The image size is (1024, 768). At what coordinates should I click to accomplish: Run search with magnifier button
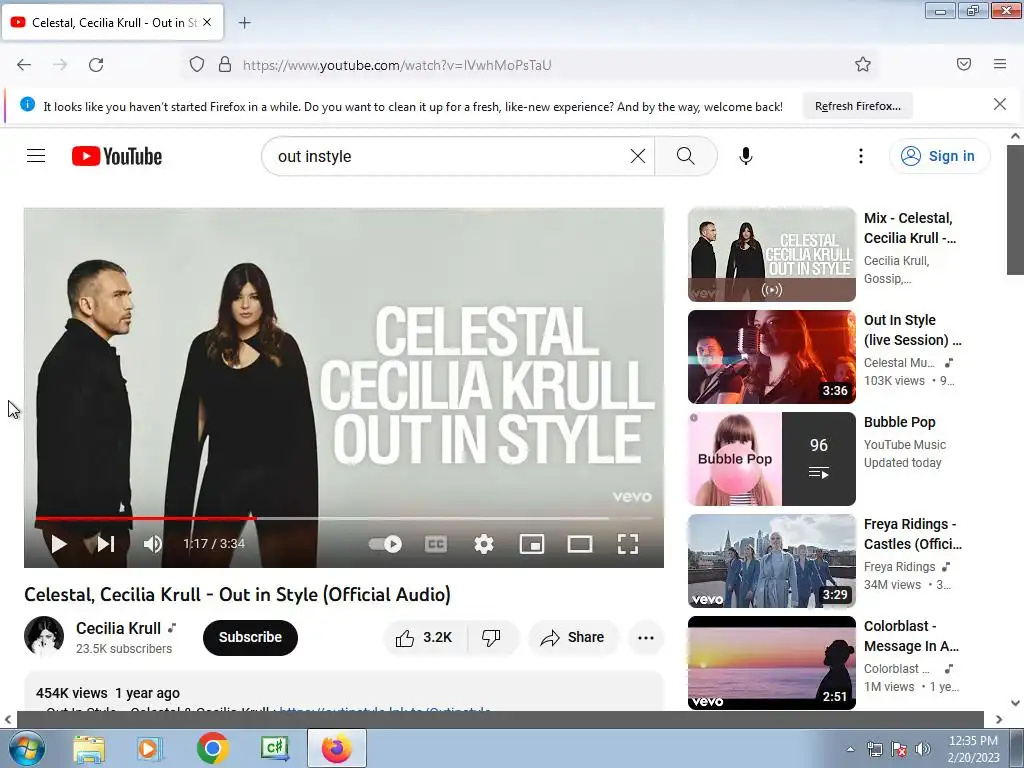pos(686,156)
